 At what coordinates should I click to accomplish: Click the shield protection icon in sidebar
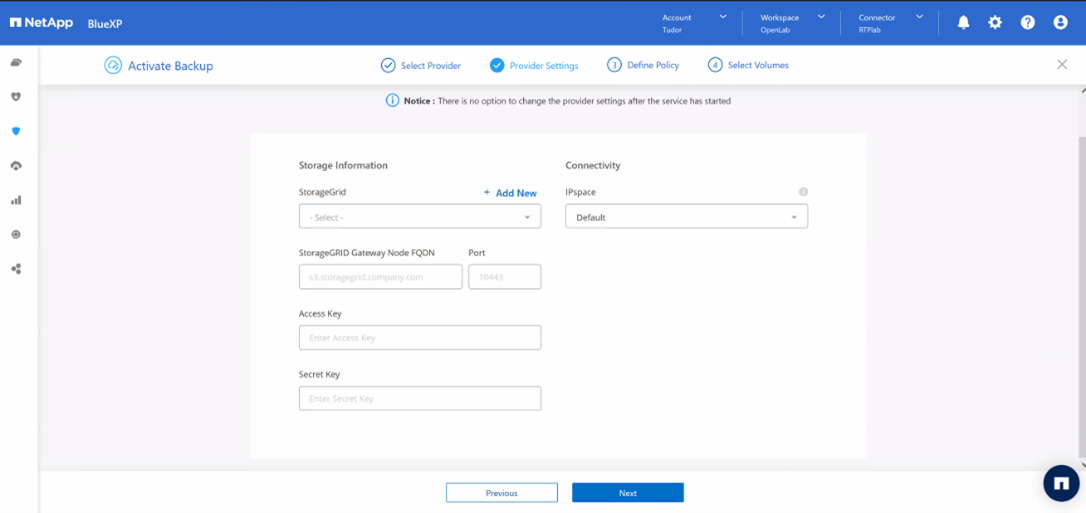tap(16, 97)
